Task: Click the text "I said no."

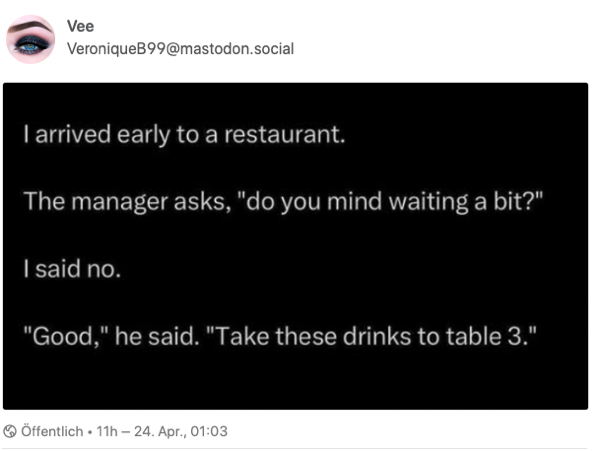Action: pyautogui.click(x=70, y=268)
